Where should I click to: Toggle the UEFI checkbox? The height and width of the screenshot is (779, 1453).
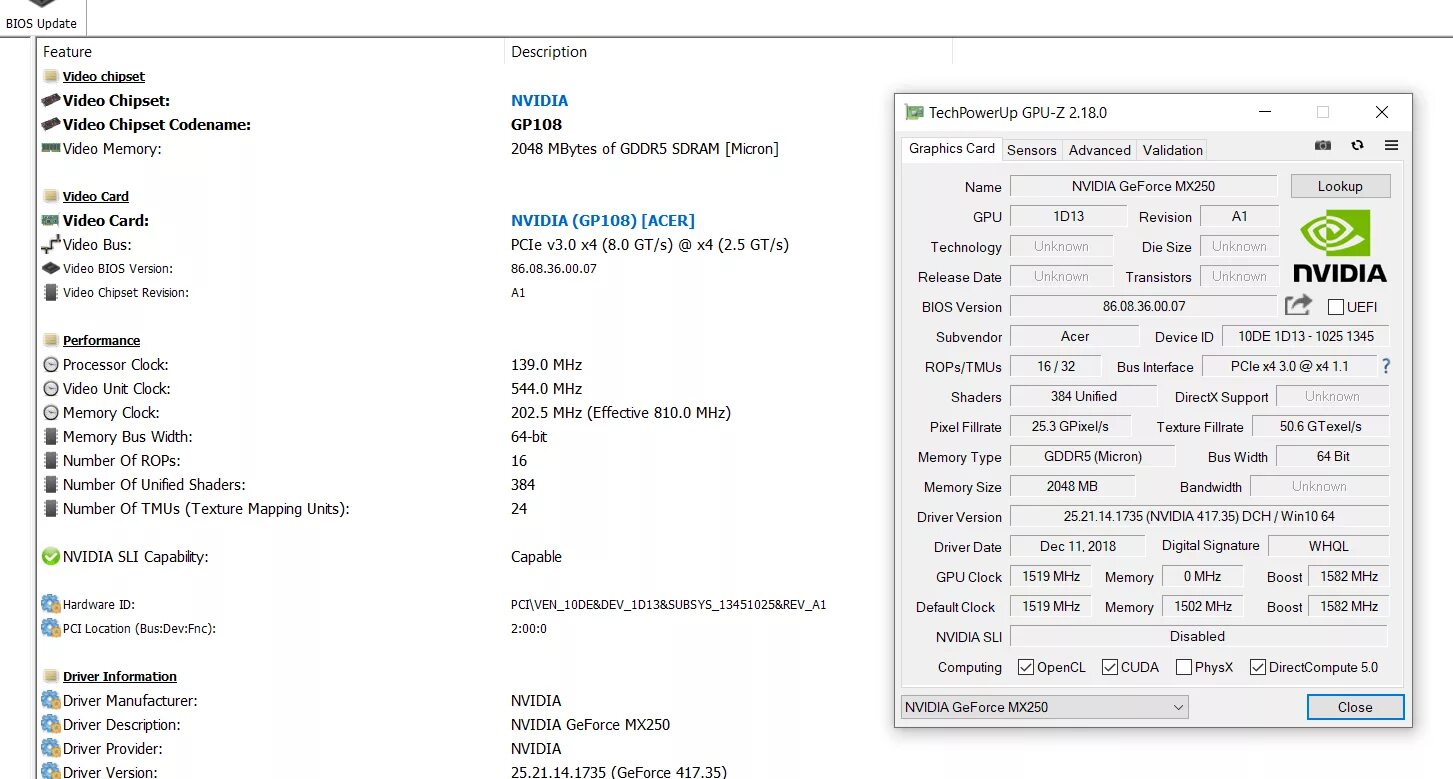(x=1336, y=306)
